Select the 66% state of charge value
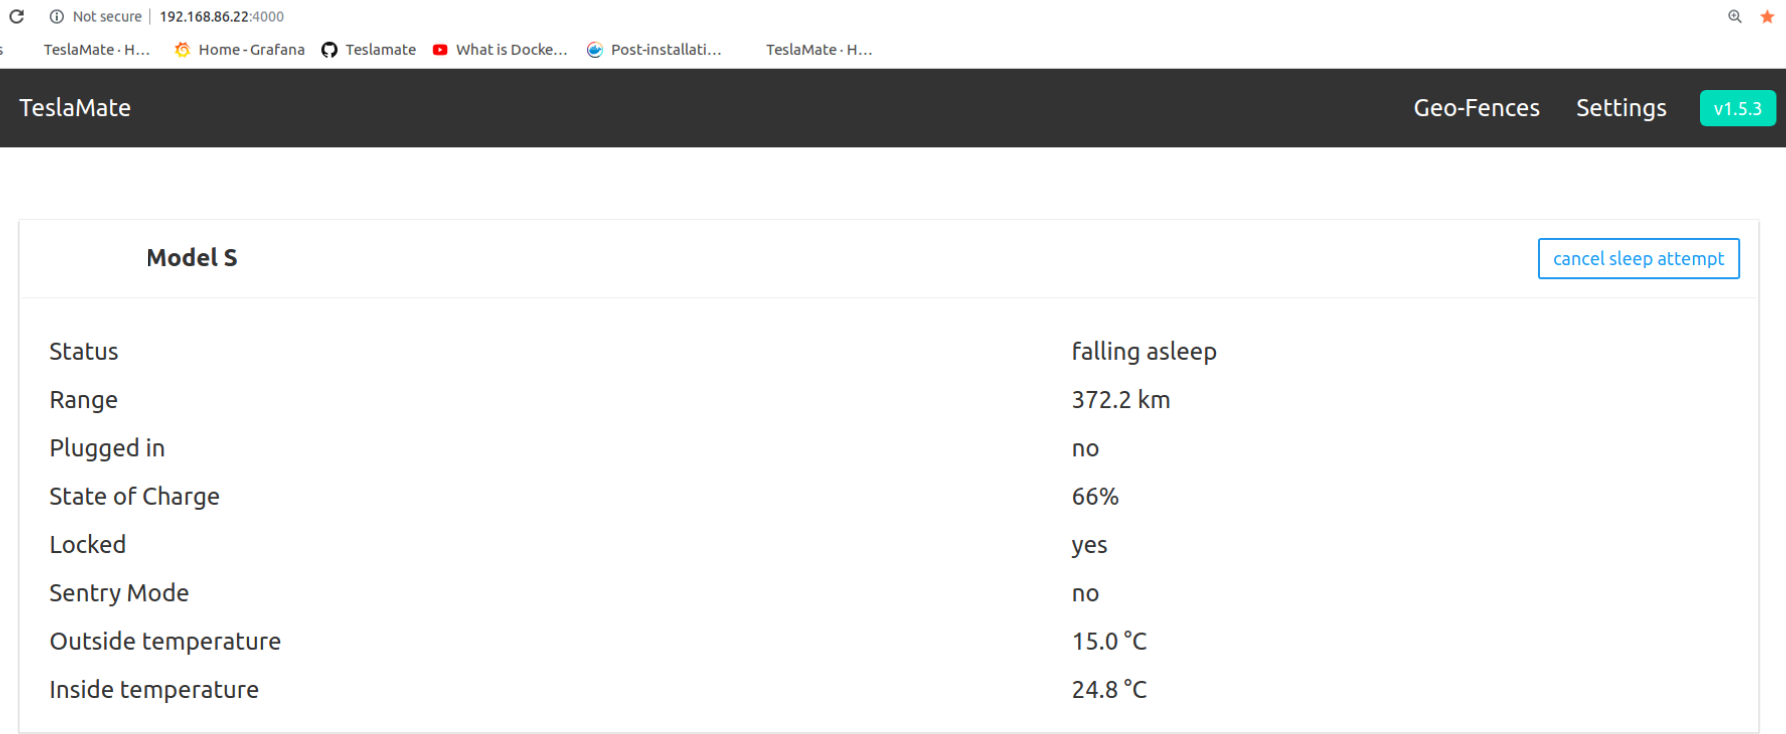Screen dimensions: 1786x734 pyautogui.click(x=1095, y=496)
